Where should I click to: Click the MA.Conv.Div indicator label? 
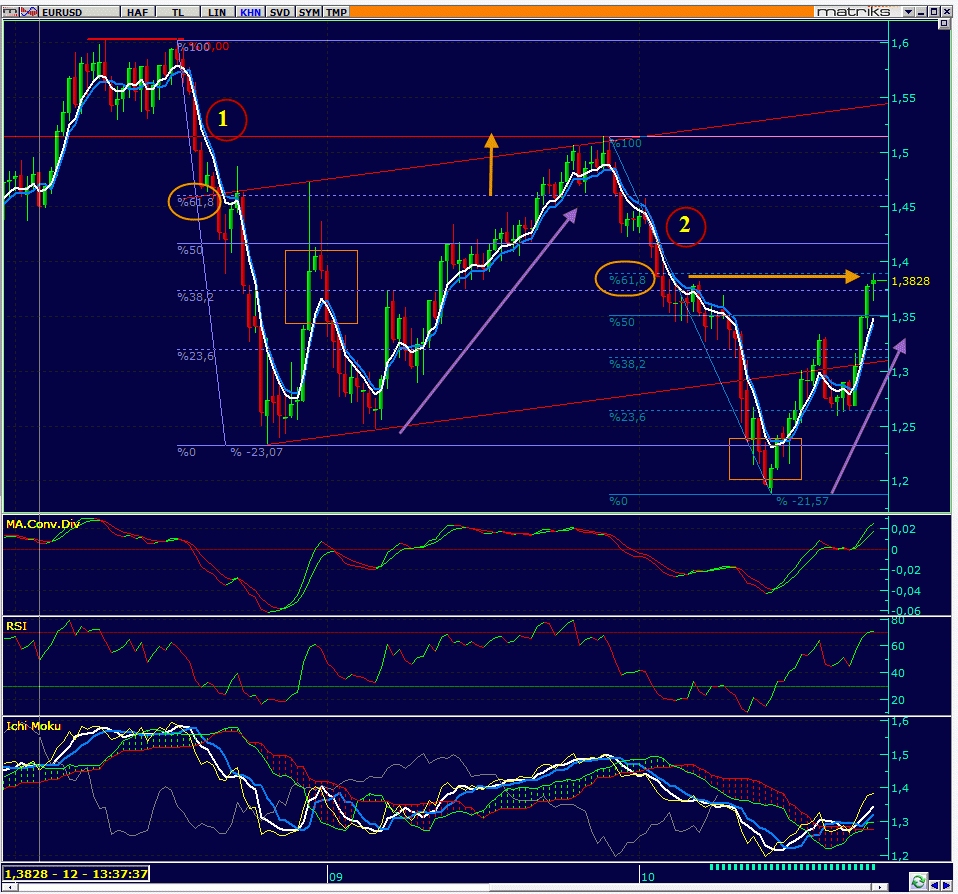point(41,524)
